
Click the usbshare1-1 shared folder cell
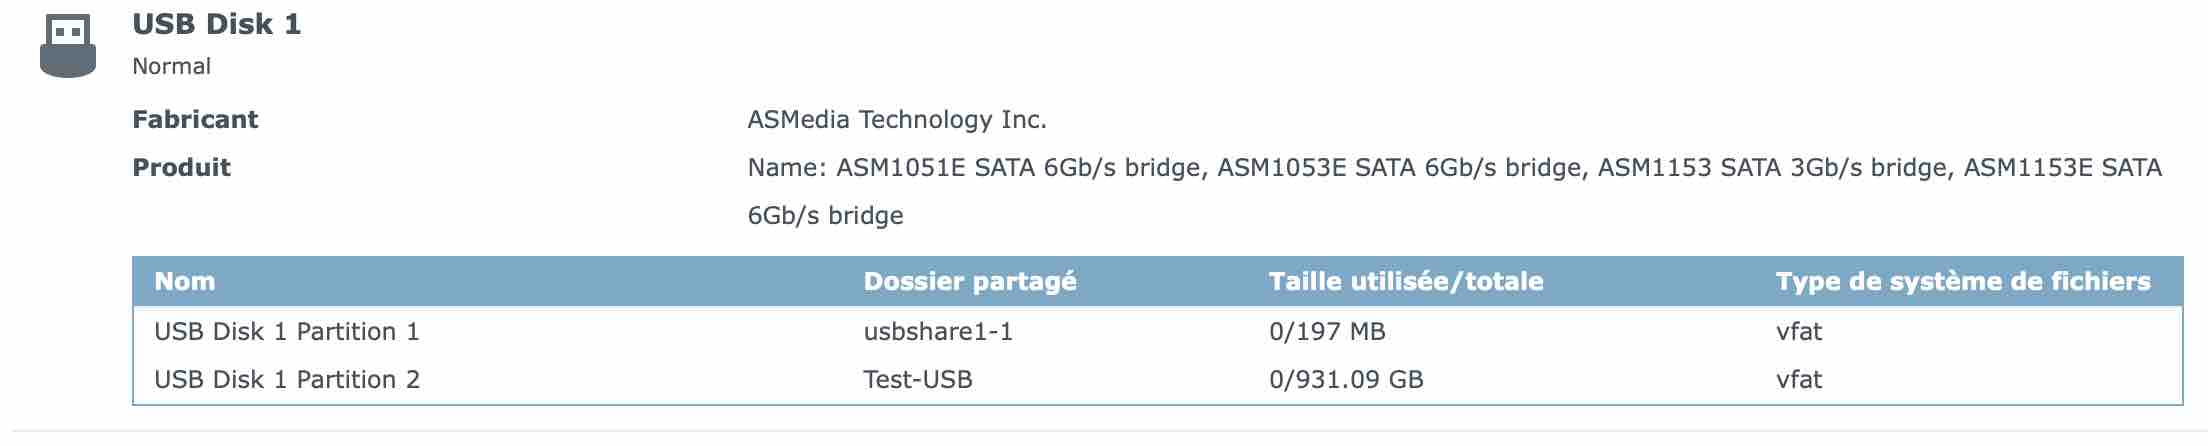938,332
